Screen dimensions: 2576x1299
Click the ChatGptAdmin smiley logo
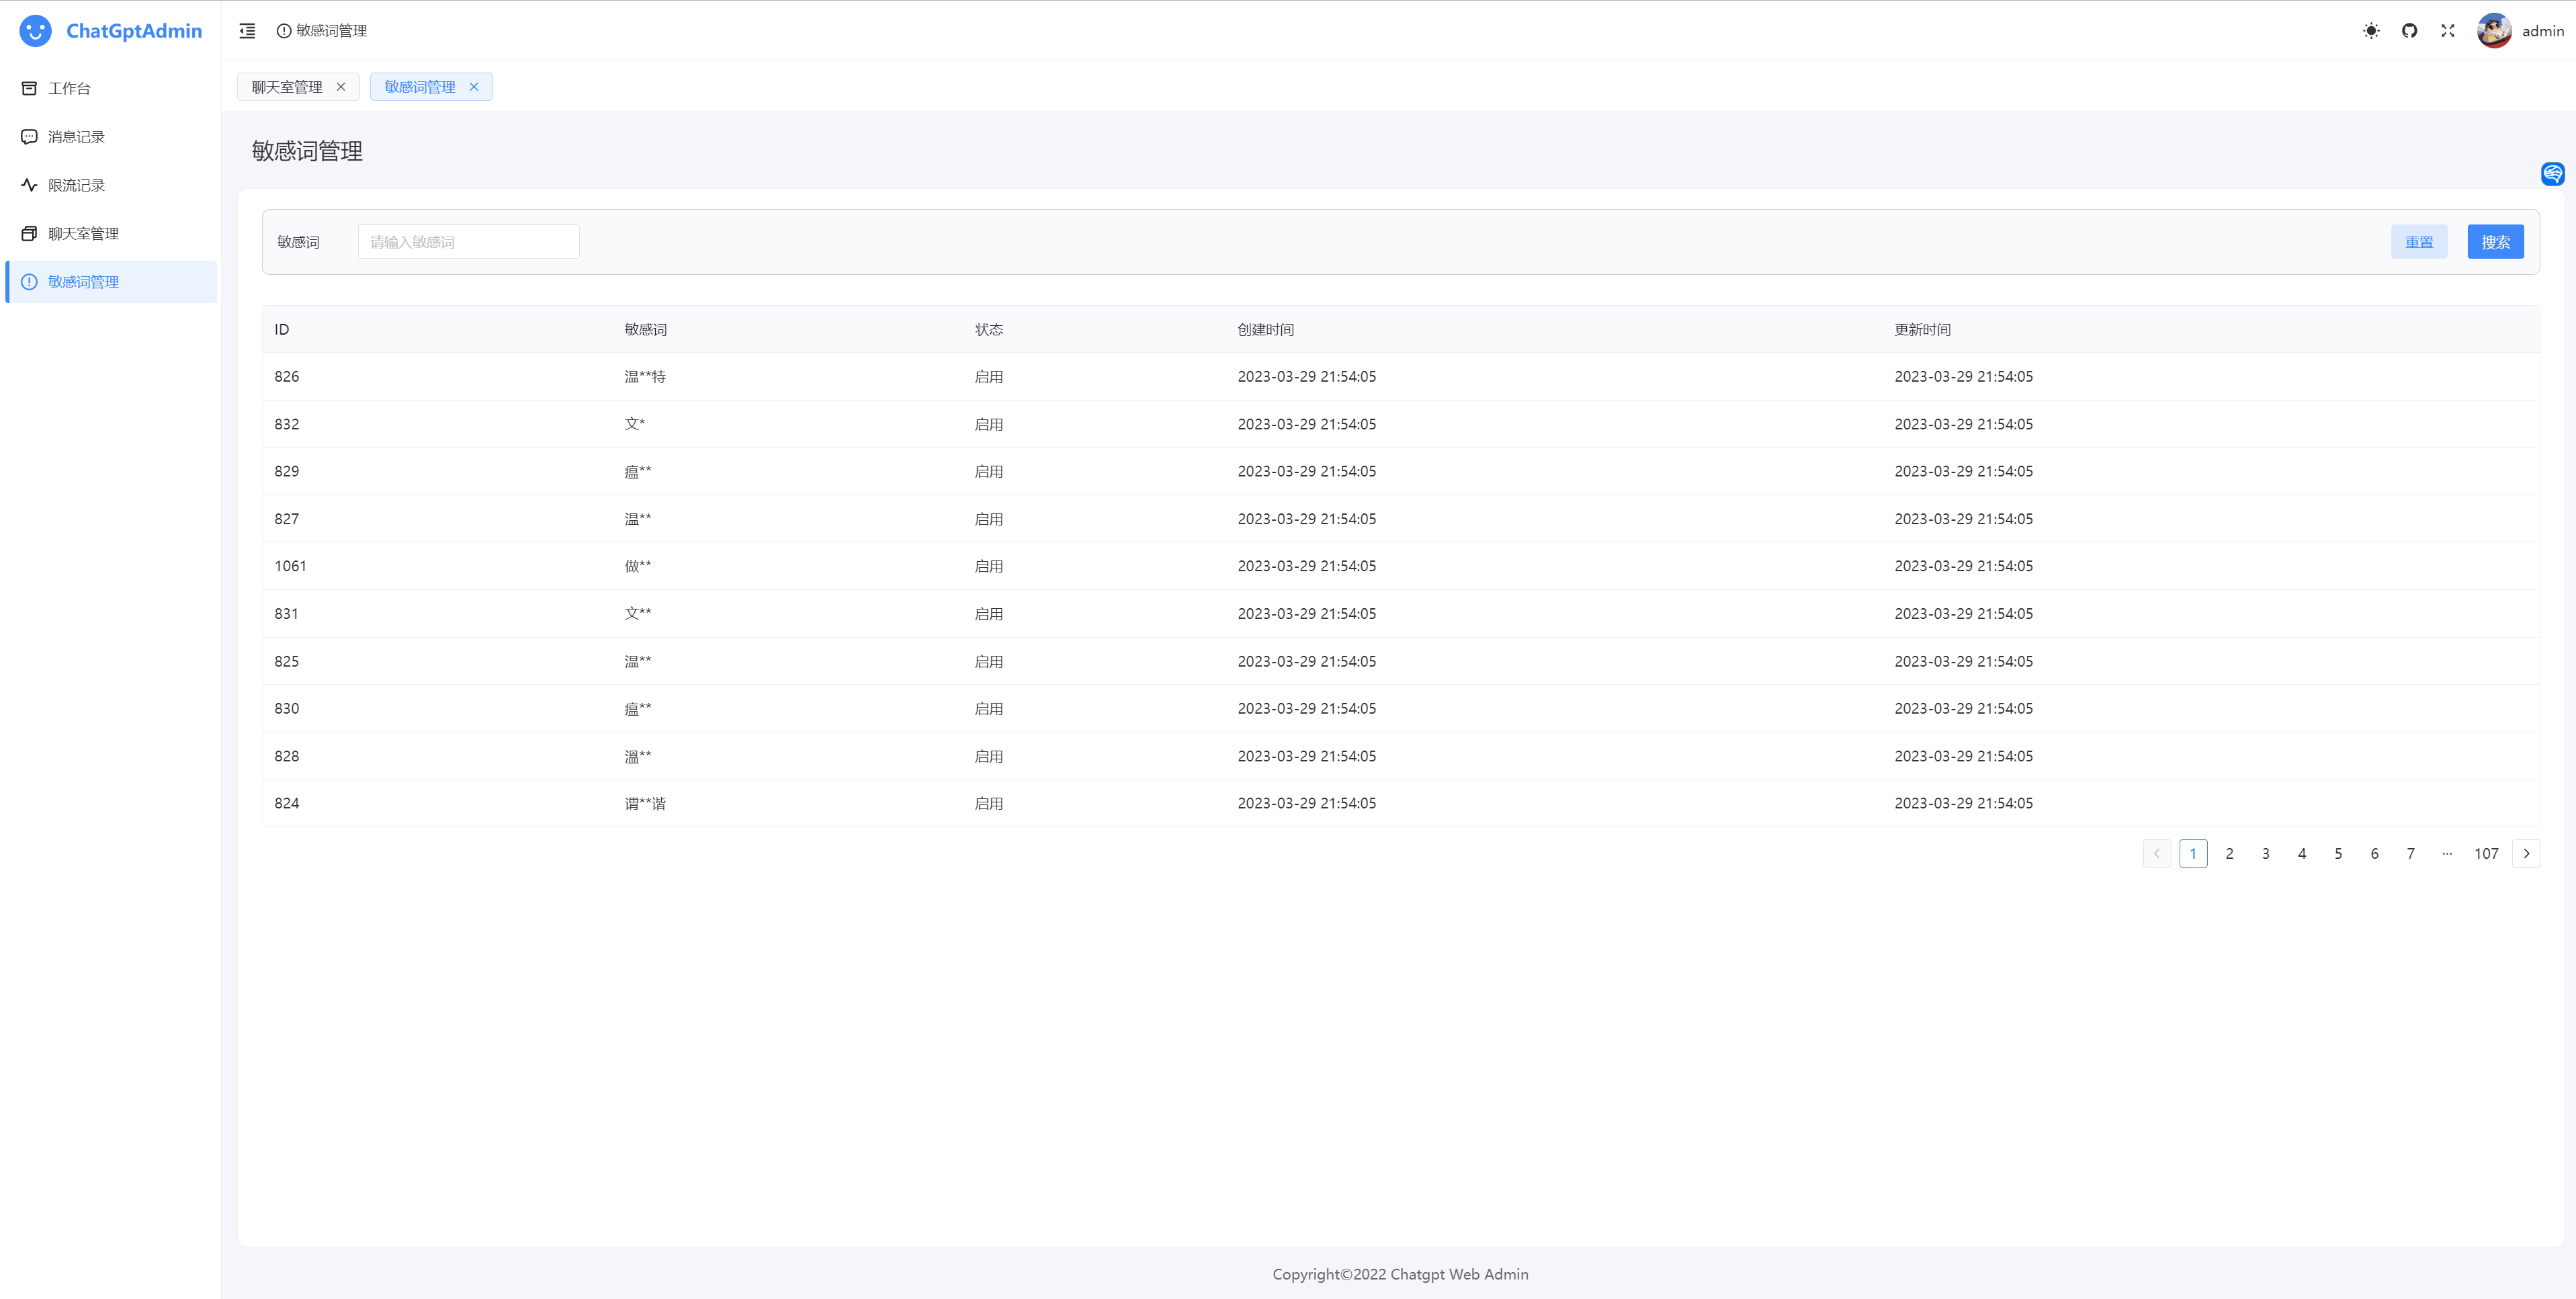36,31
